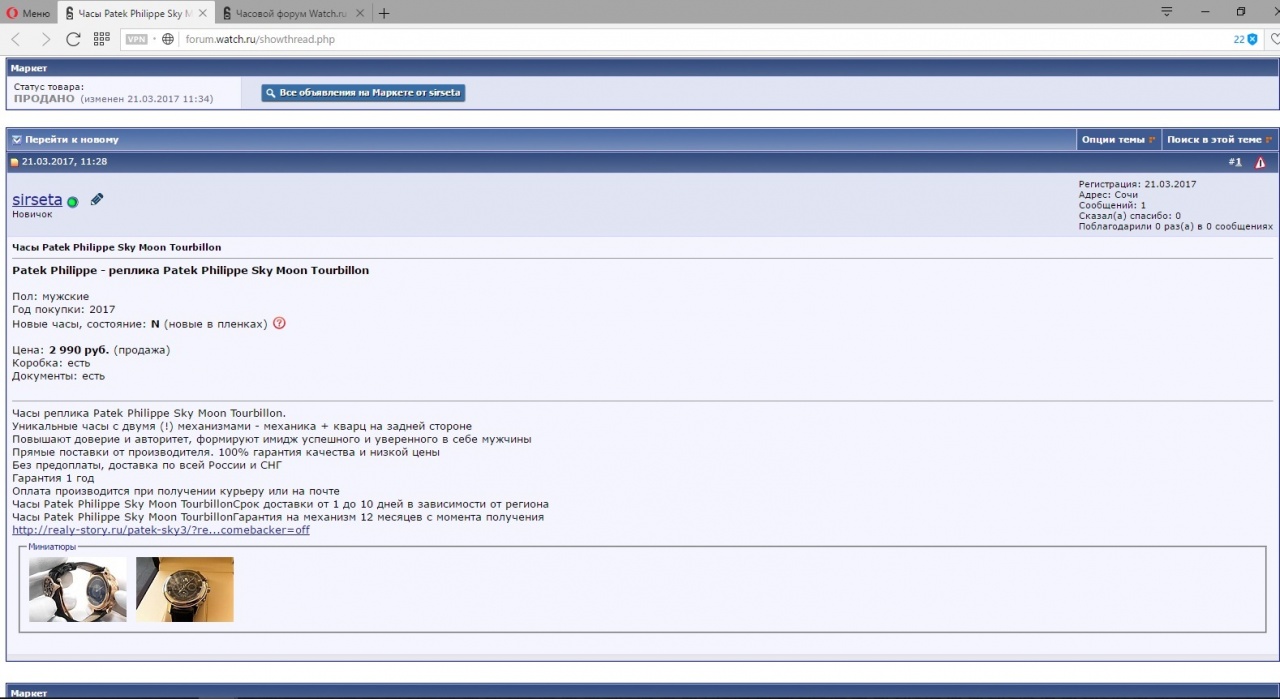Toggle the VPN badge in address bar

pos(137,39)
